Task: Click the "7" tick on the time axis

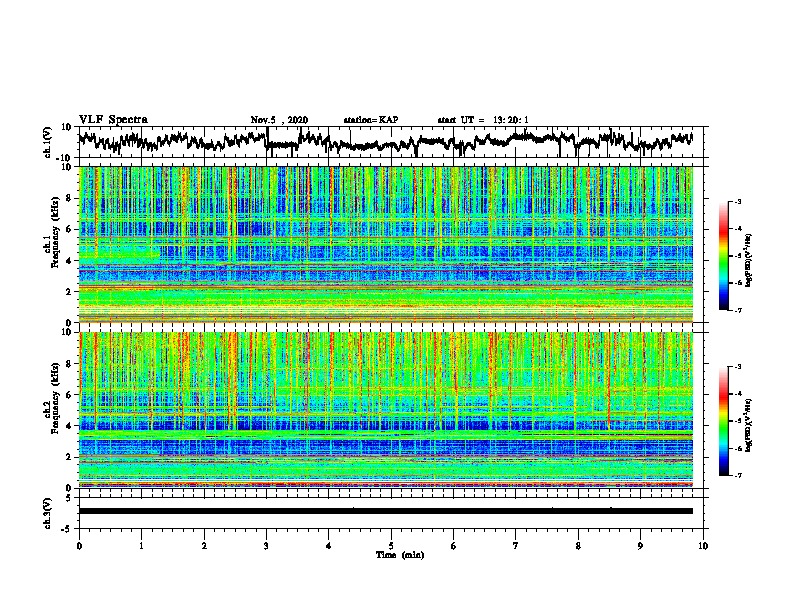Action: coord(516,546)
